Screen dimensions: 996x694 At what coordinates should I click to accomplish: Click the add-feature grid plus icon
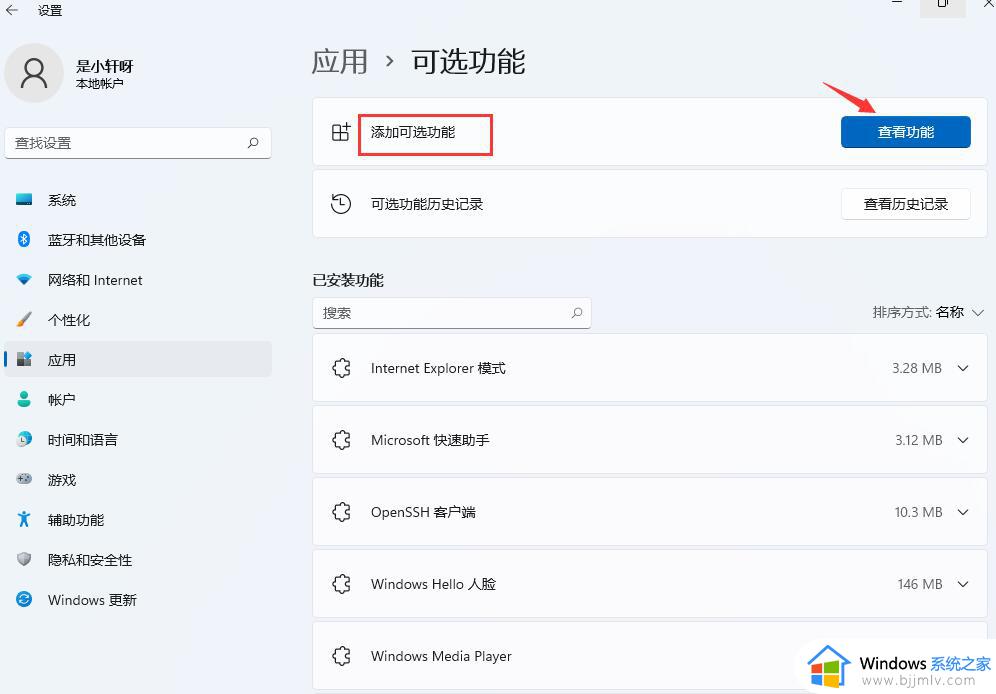(341, 132)
